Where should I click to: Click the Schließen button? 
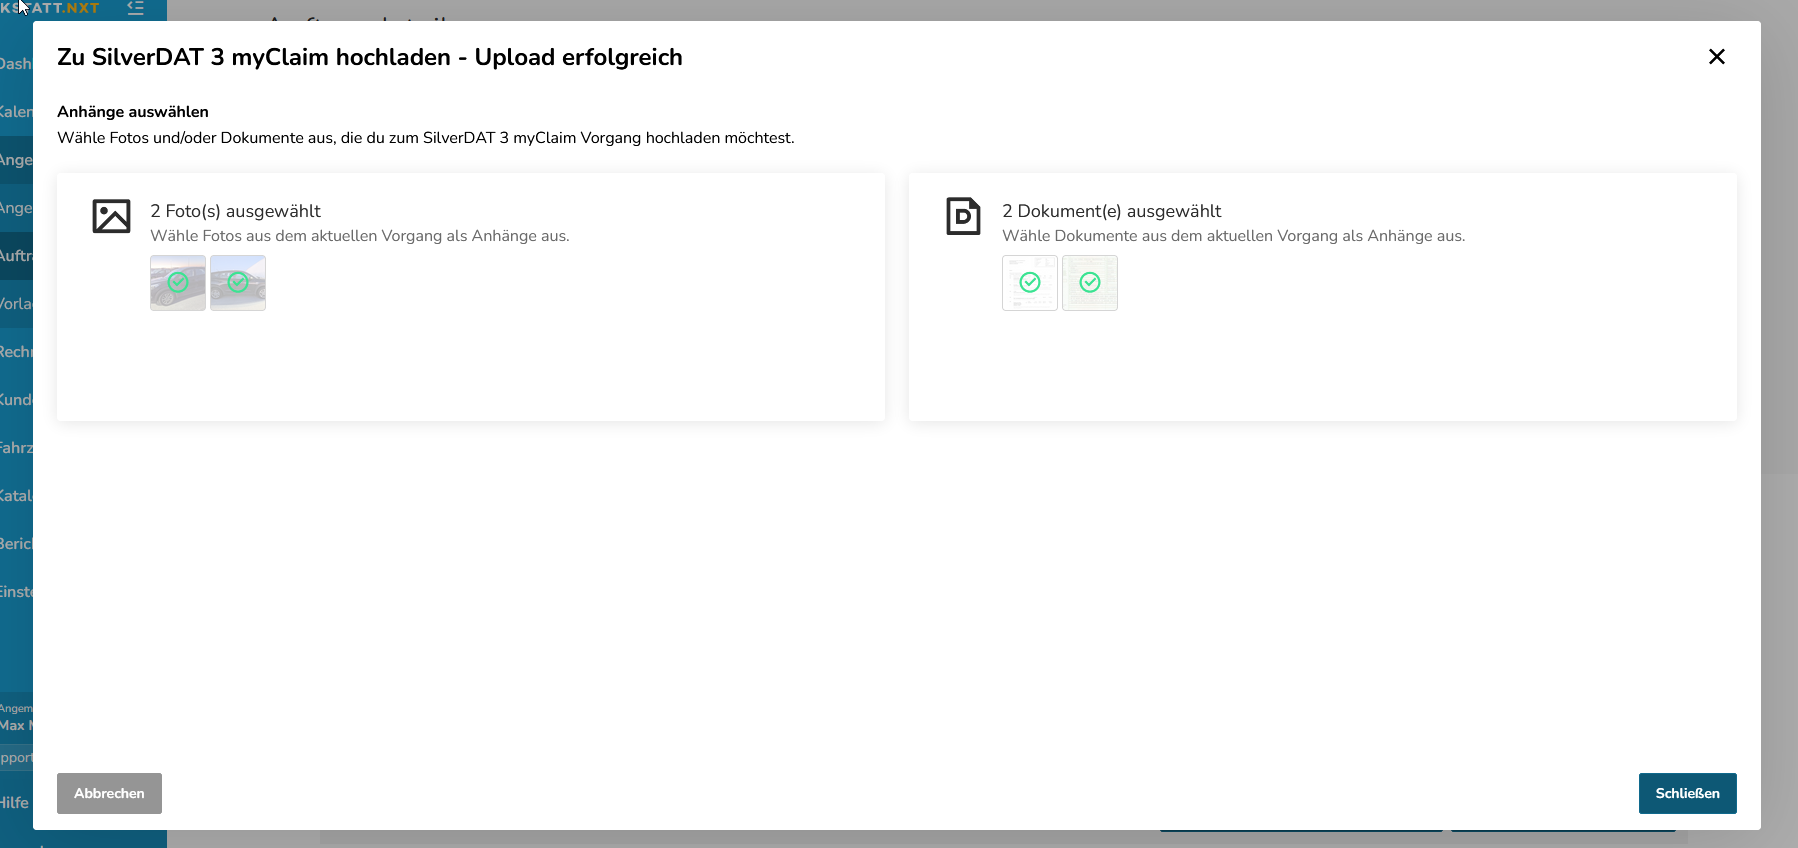coord(1687,793)
